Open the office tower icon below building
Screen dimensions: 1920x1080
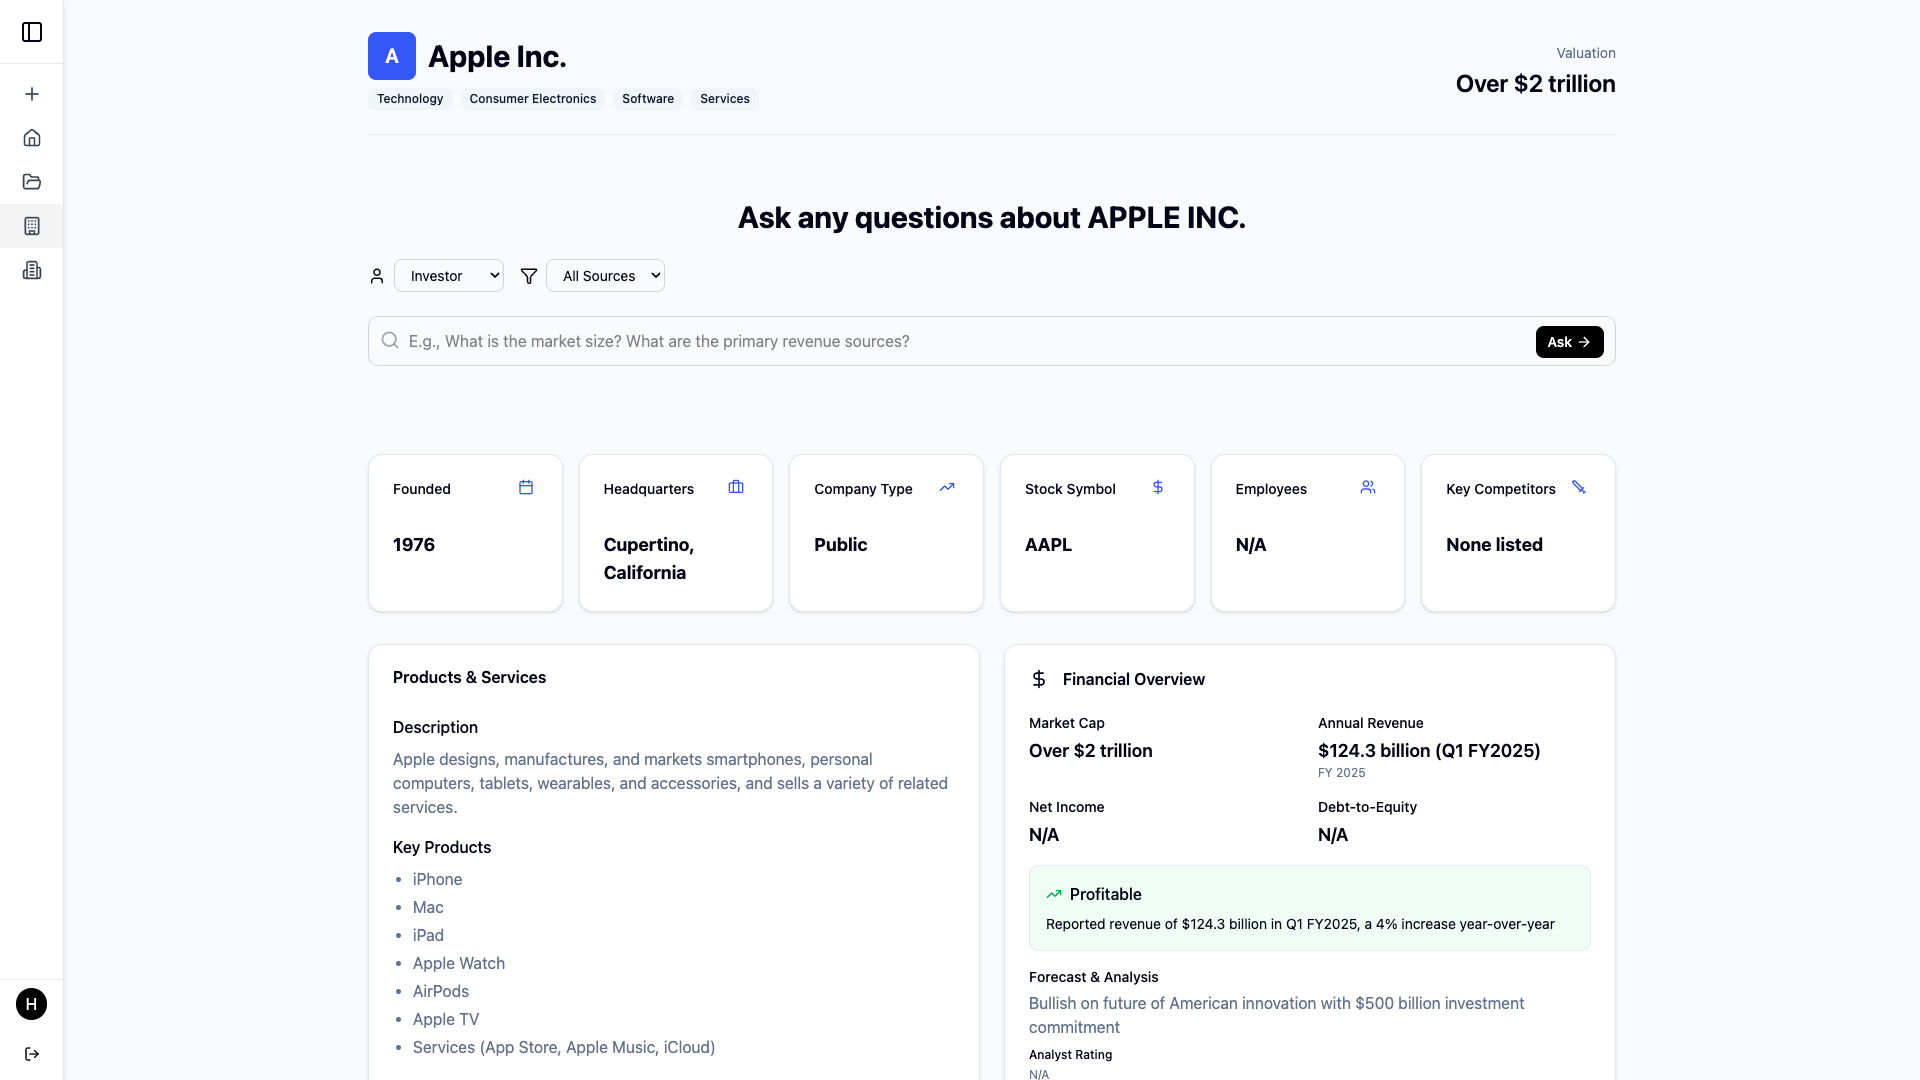32,270
